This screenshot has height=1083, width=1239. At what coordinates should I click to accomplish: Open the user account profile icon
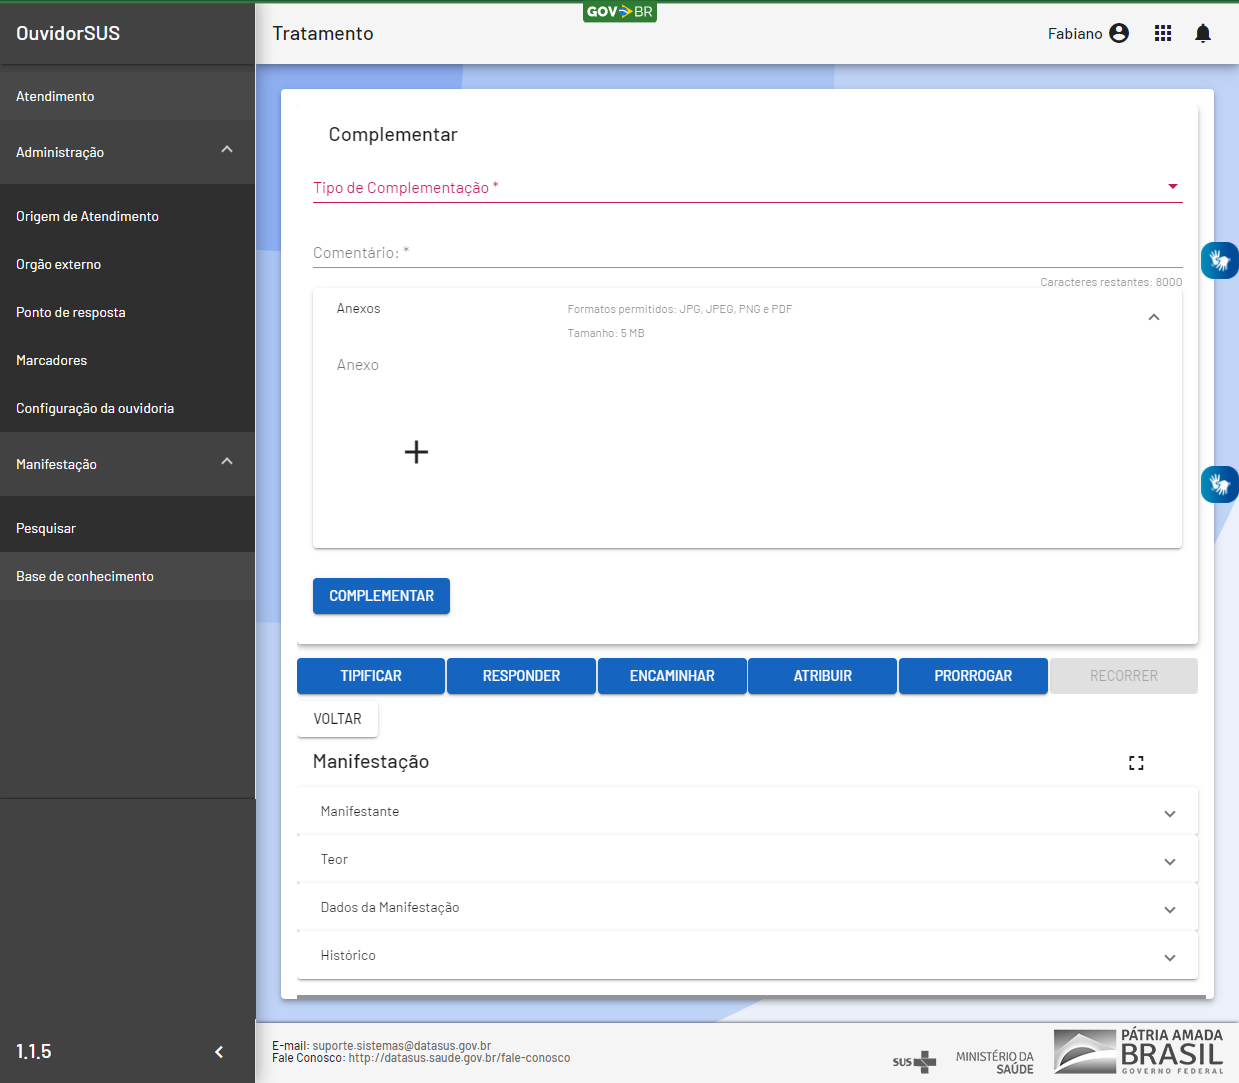click(x=1119, y=33)
